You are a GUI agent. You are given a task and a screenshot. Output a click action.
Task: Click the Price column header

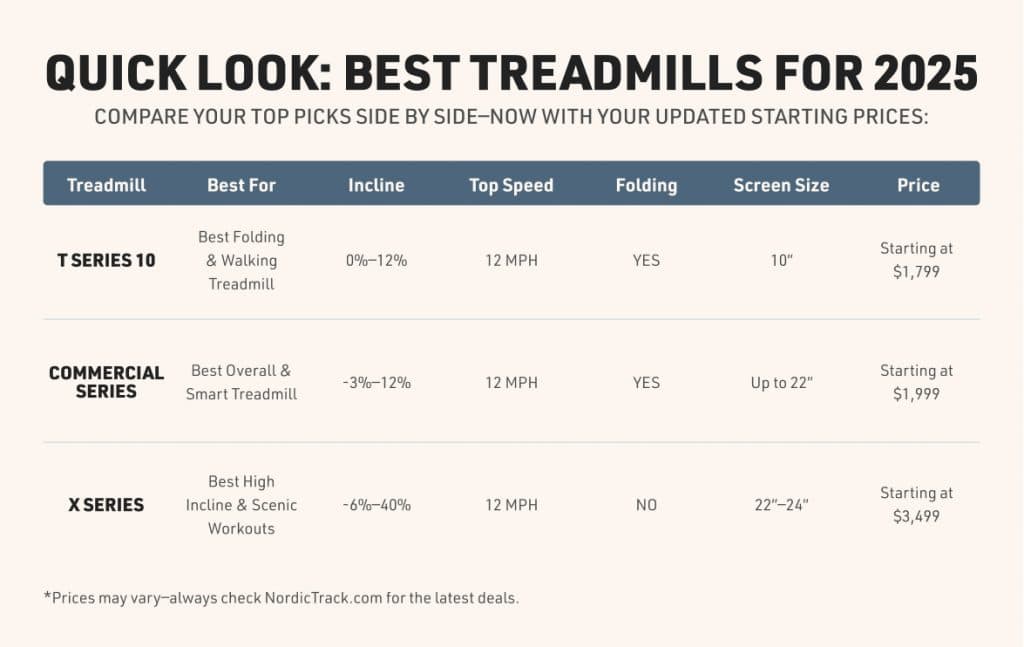tap(917, 185)
